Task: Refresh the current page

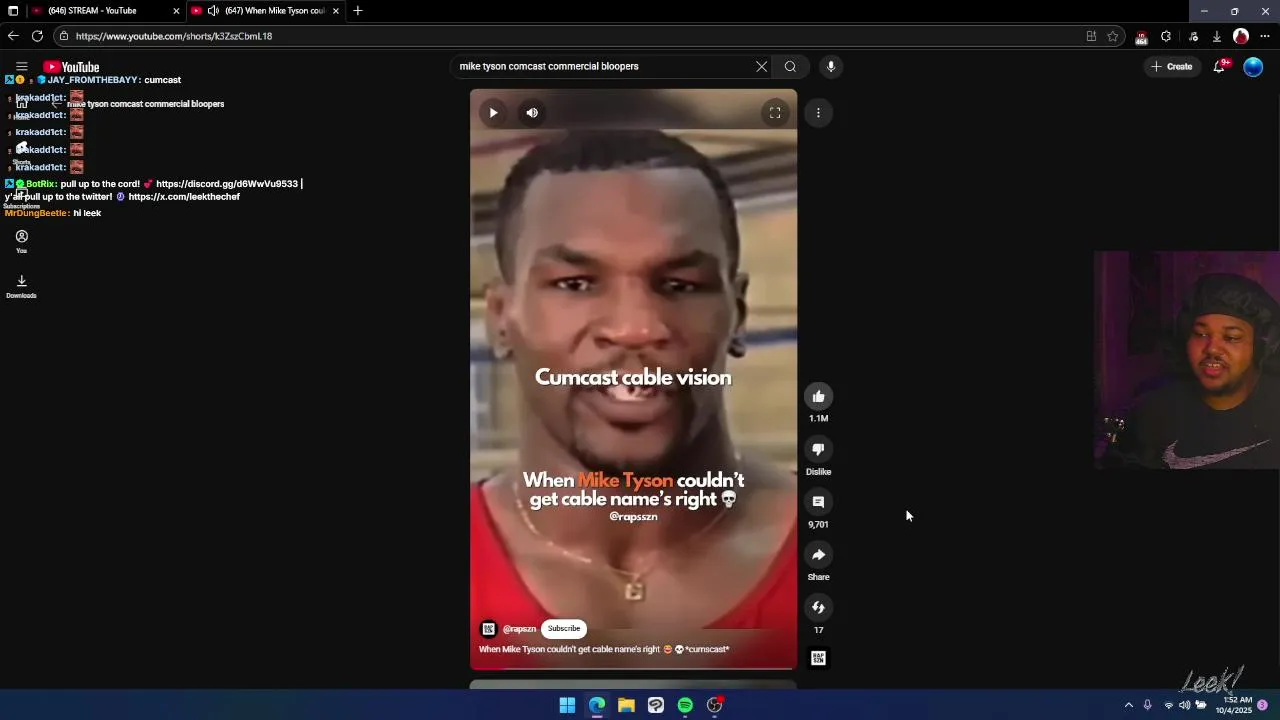Action: point(37,36)
